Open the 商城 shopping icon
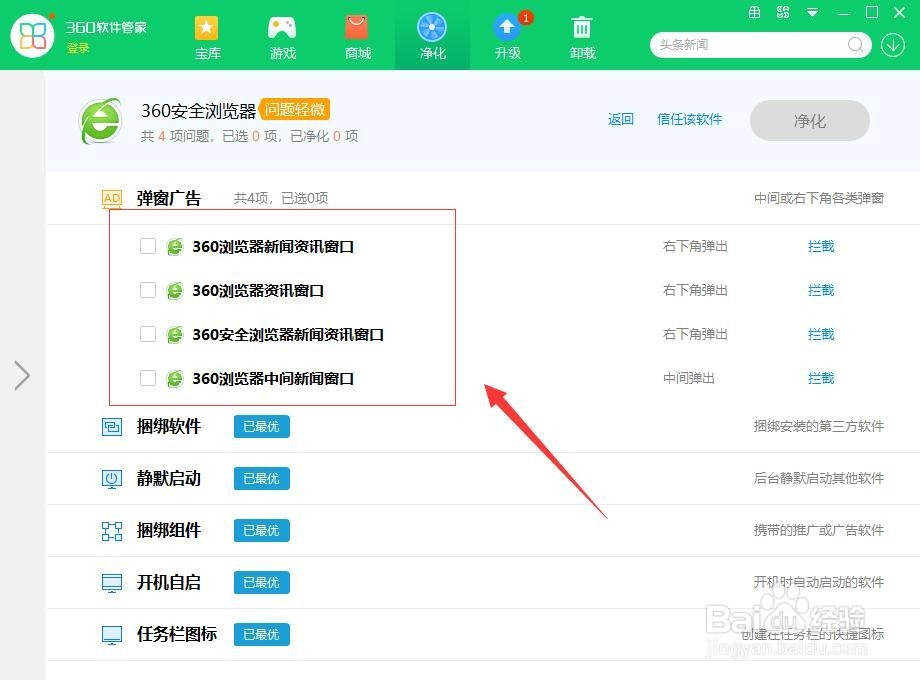920x680 pixels. (x=357, y=29)
